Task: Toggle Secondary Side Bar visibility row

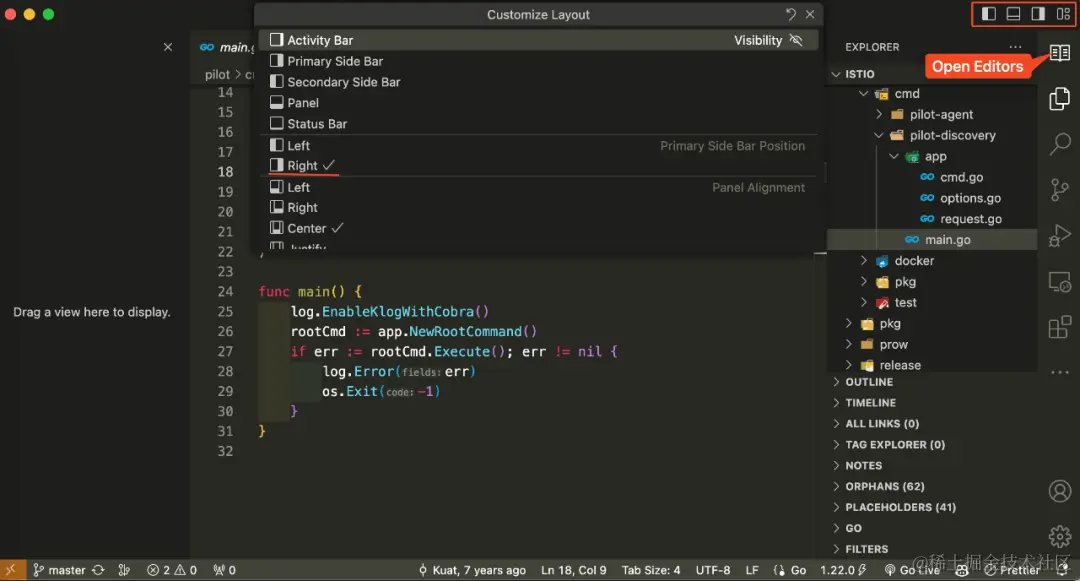Action: (538, 82)
